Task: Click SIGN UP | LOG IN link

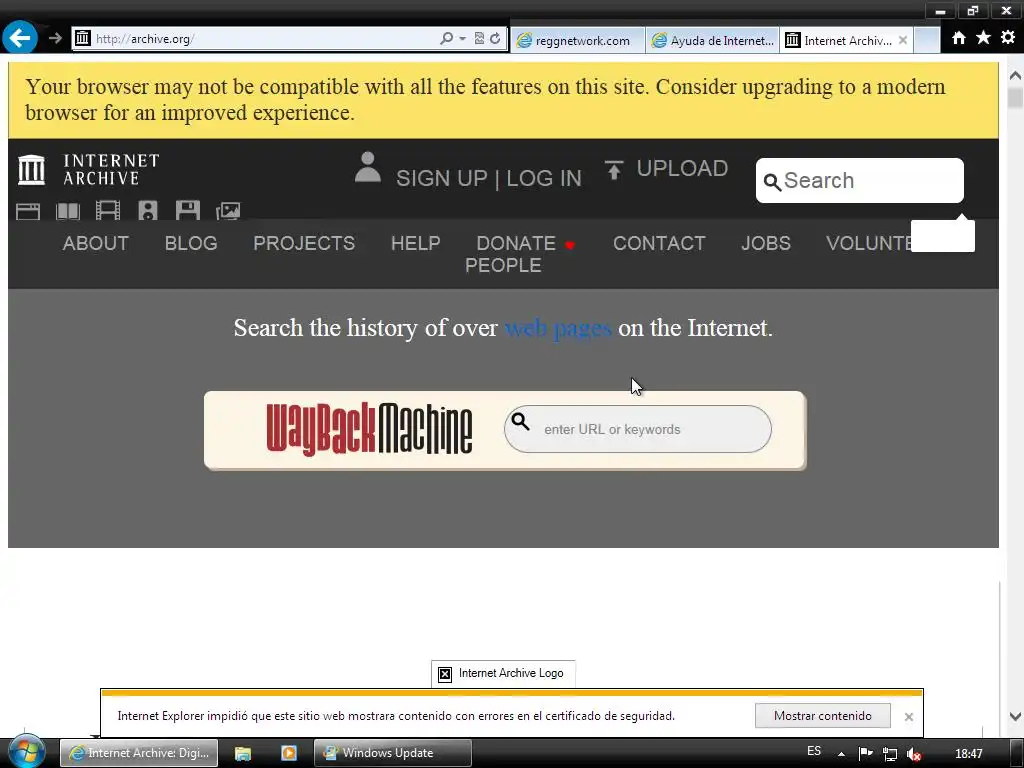Action: (488, 178)
